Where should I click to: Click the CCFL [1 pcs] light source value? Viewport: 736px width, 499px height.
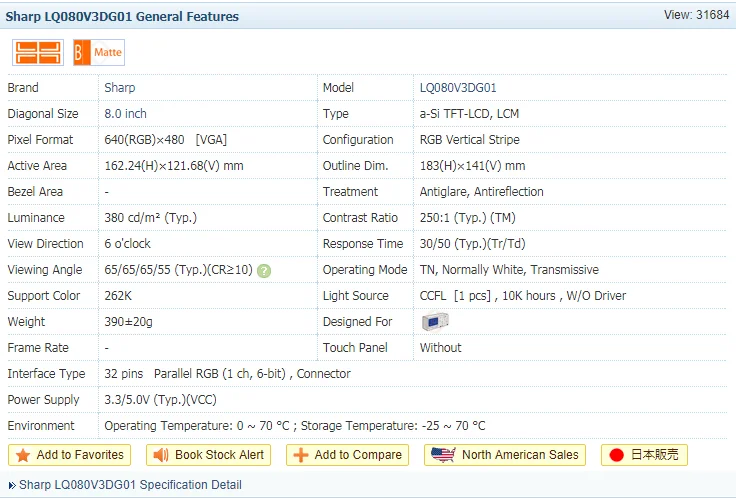coord(523,296)
